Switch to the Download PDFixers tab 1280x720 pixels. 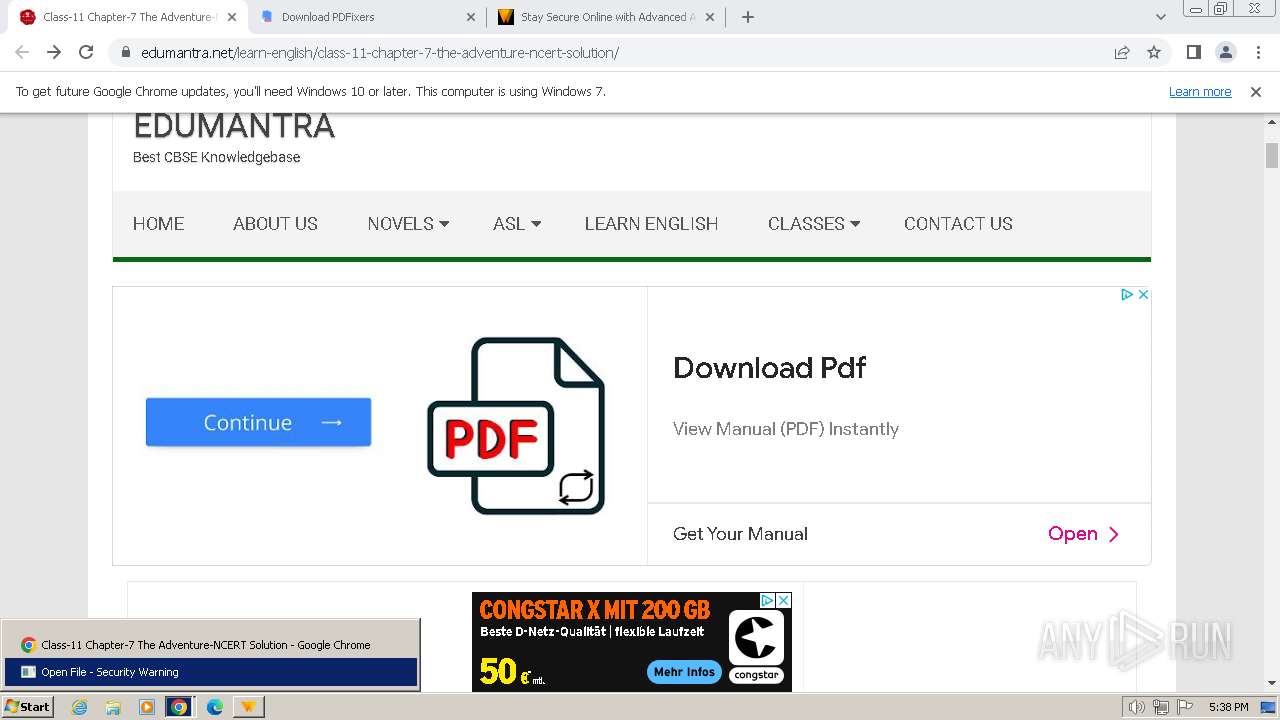pos(367,17)
